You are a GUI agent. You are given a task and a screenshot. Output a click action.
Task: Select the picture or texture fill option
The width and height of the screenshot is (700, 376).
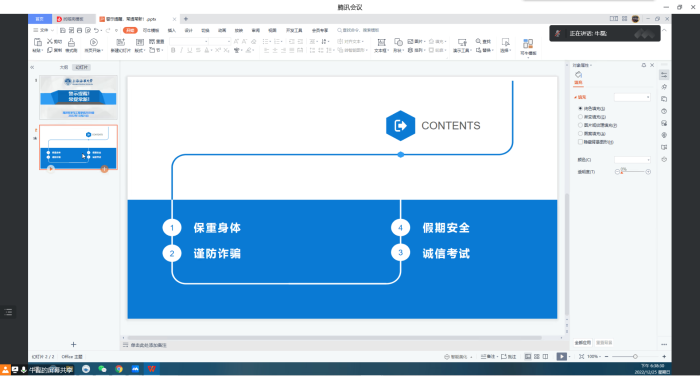[x=580, y=125]
